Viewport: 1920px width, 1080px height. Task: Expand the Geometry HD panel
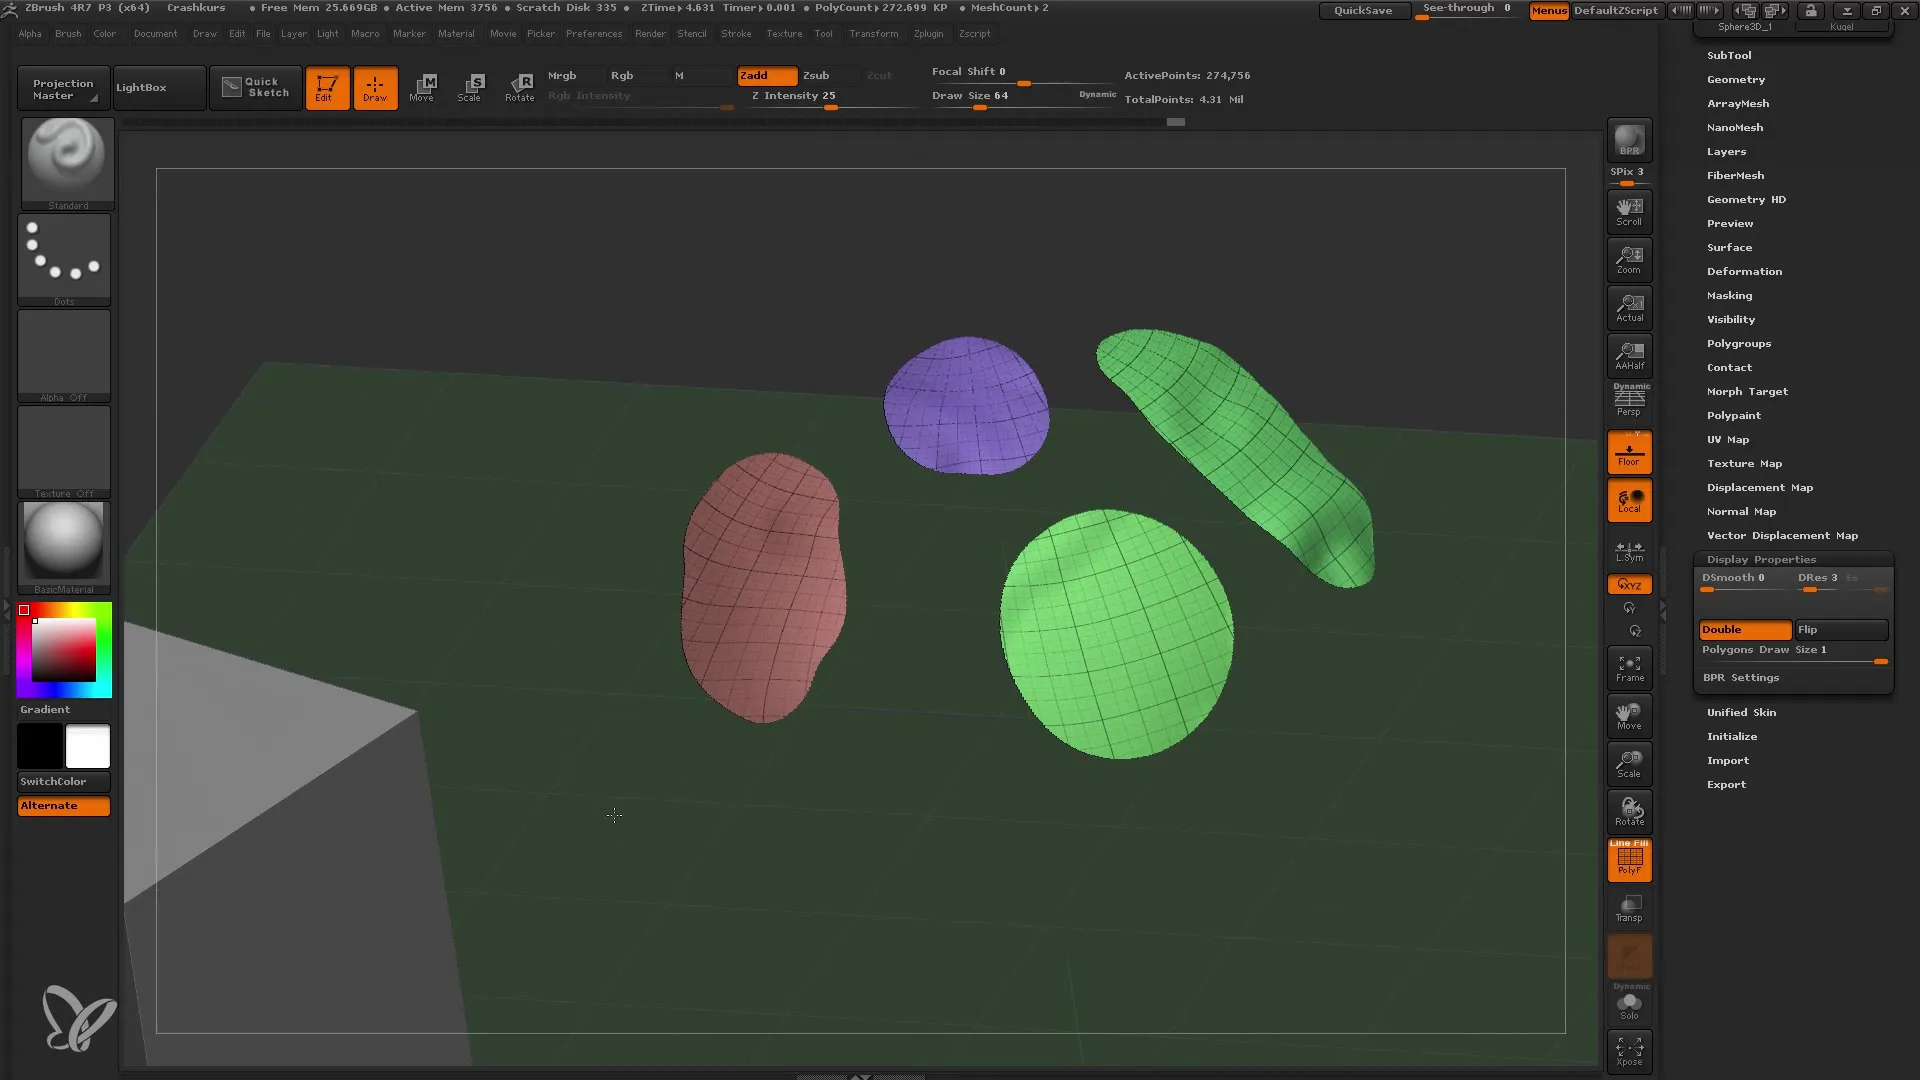pos(1745,198)
